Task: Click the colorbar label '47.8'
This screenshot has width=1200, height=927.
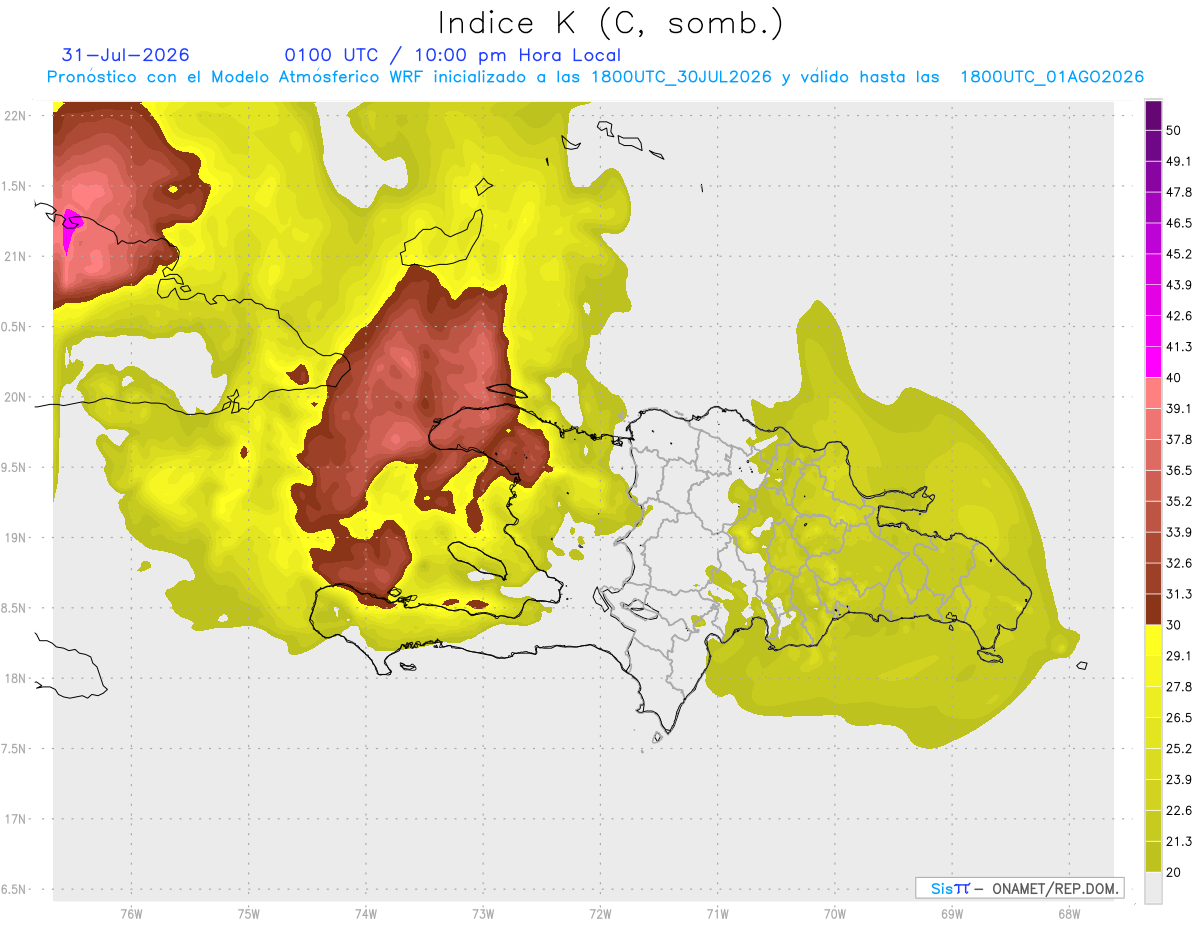Action: click(x=1179, y=192)
